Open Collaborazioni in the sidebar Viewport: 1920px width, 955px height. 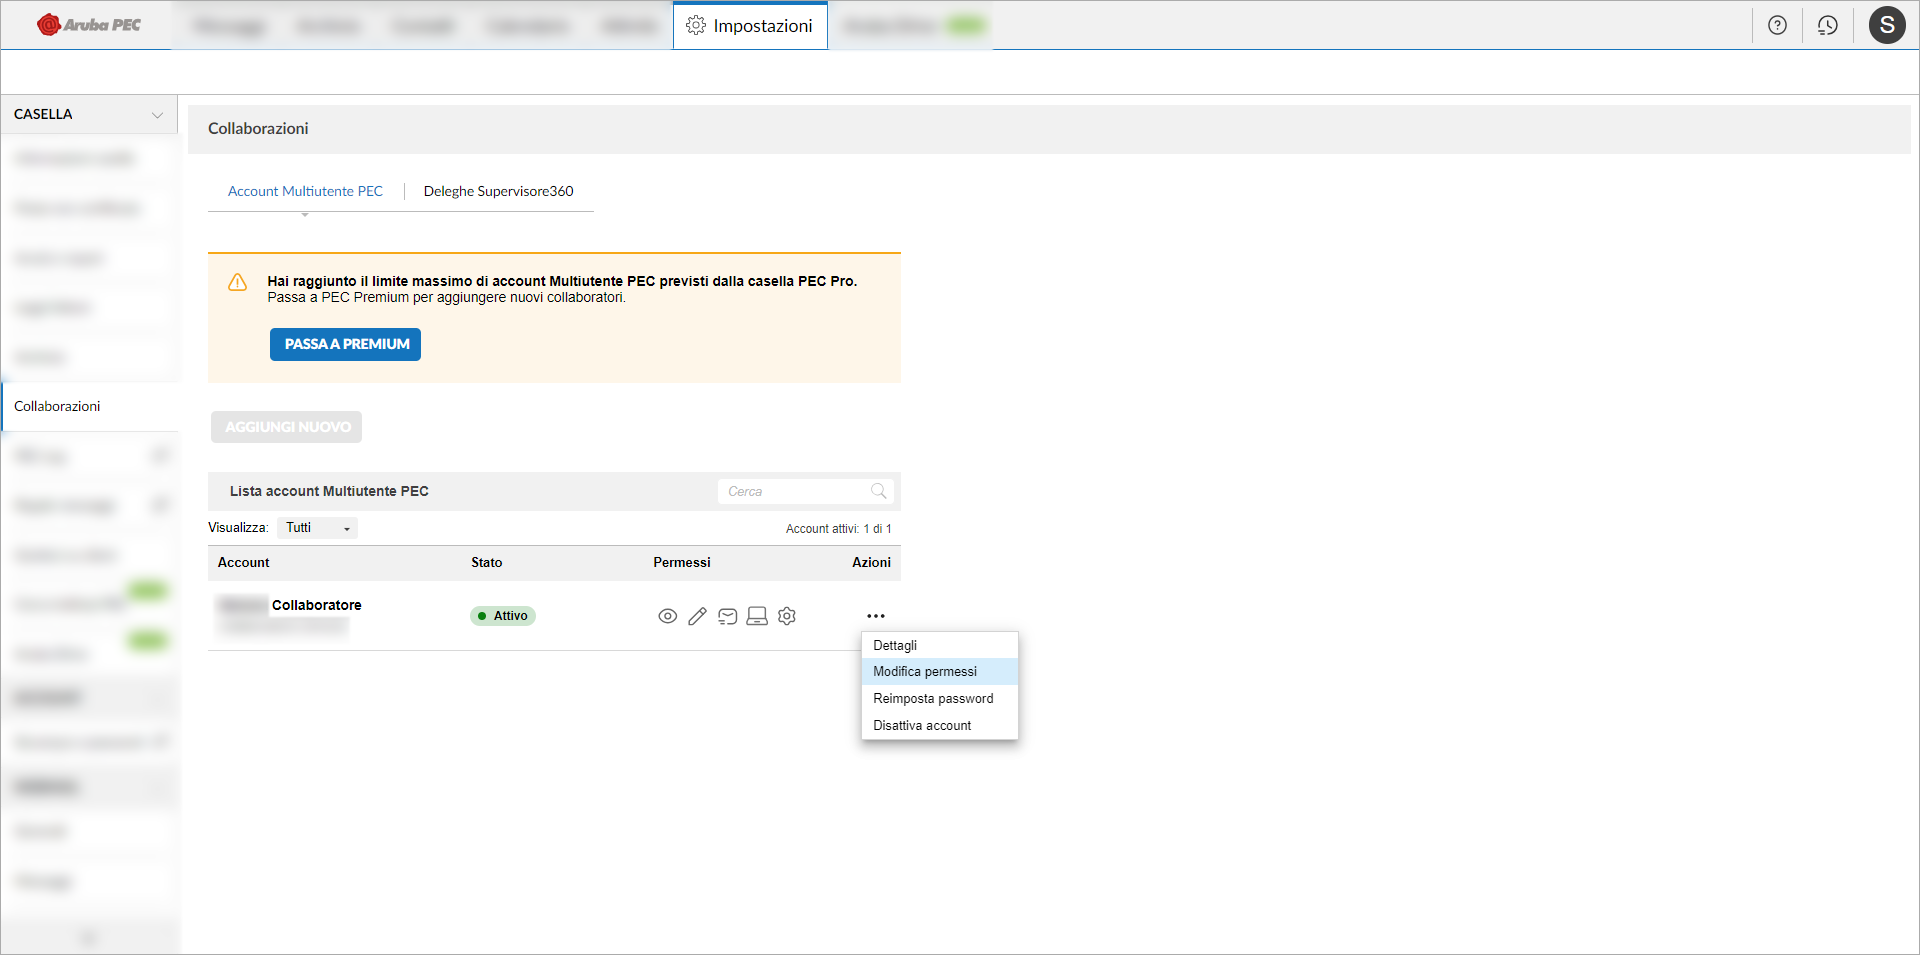[90, 406]
